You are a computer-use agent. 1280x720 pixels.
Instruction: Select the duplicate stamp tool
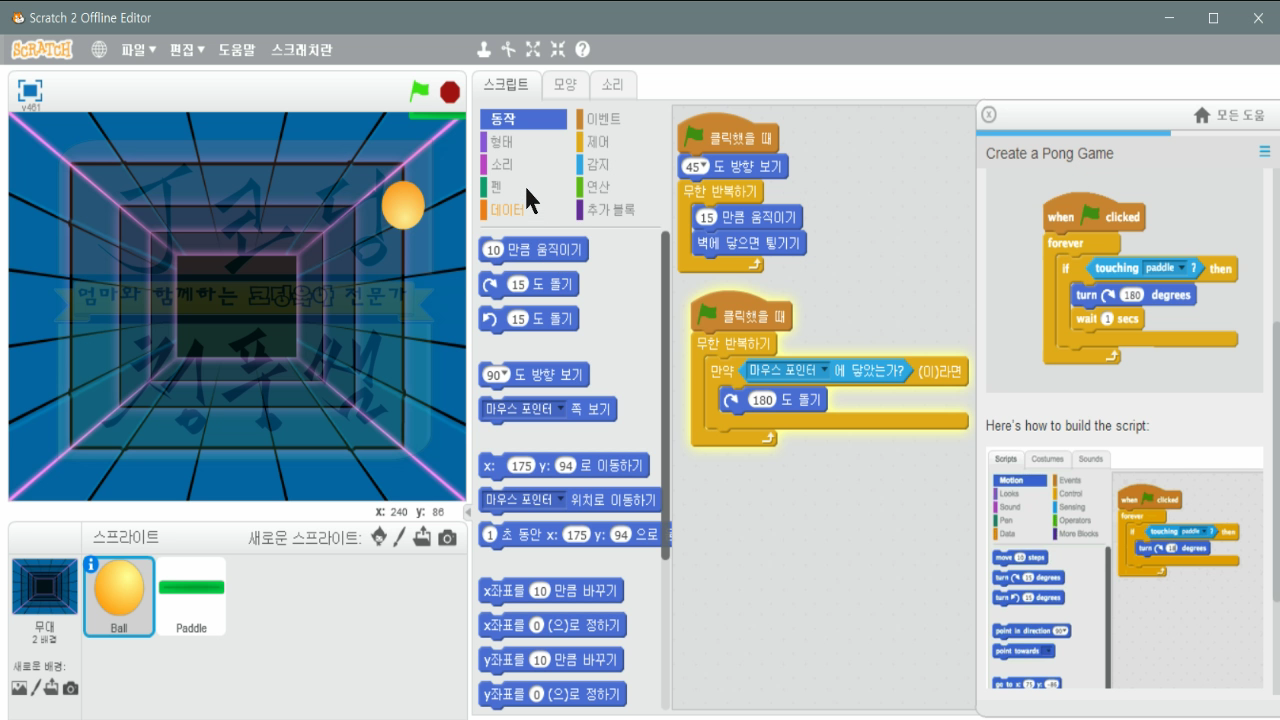[x=484, y=48]
